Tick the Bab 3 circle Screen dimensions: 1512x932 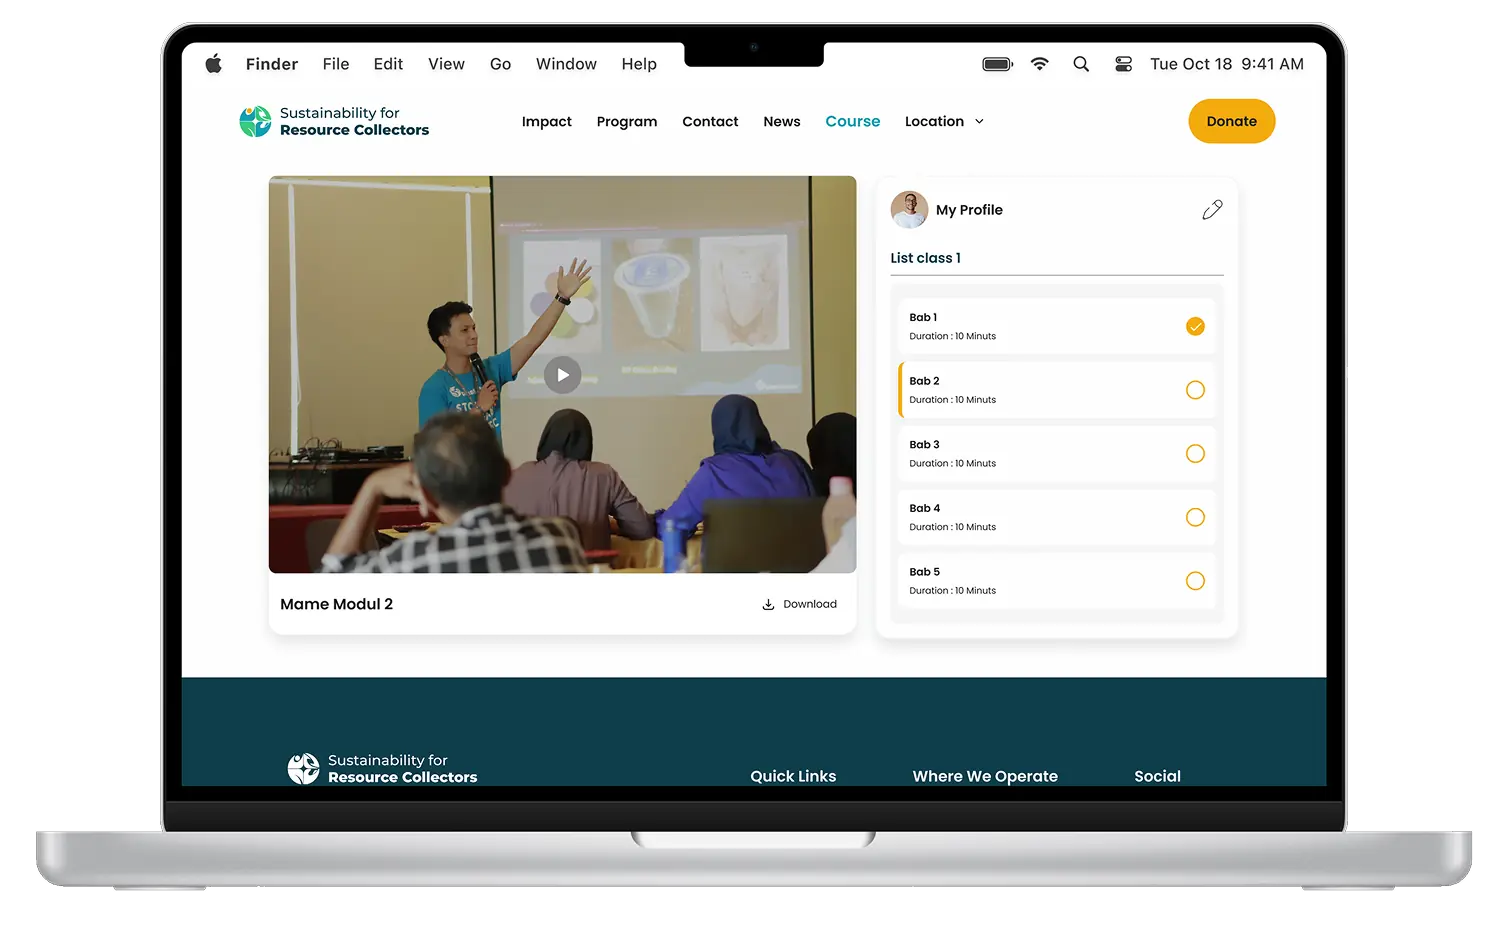[1195, 454]
